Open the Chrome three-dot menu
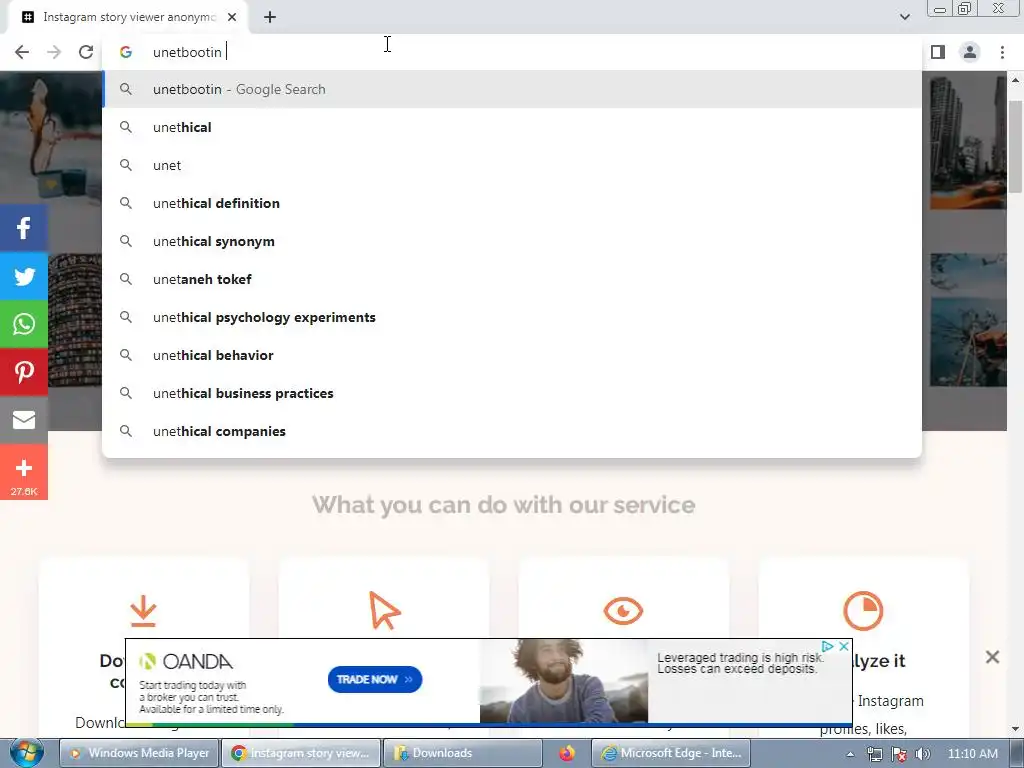Viewport: 1024px width, 768px height. tap(1002, 52)
